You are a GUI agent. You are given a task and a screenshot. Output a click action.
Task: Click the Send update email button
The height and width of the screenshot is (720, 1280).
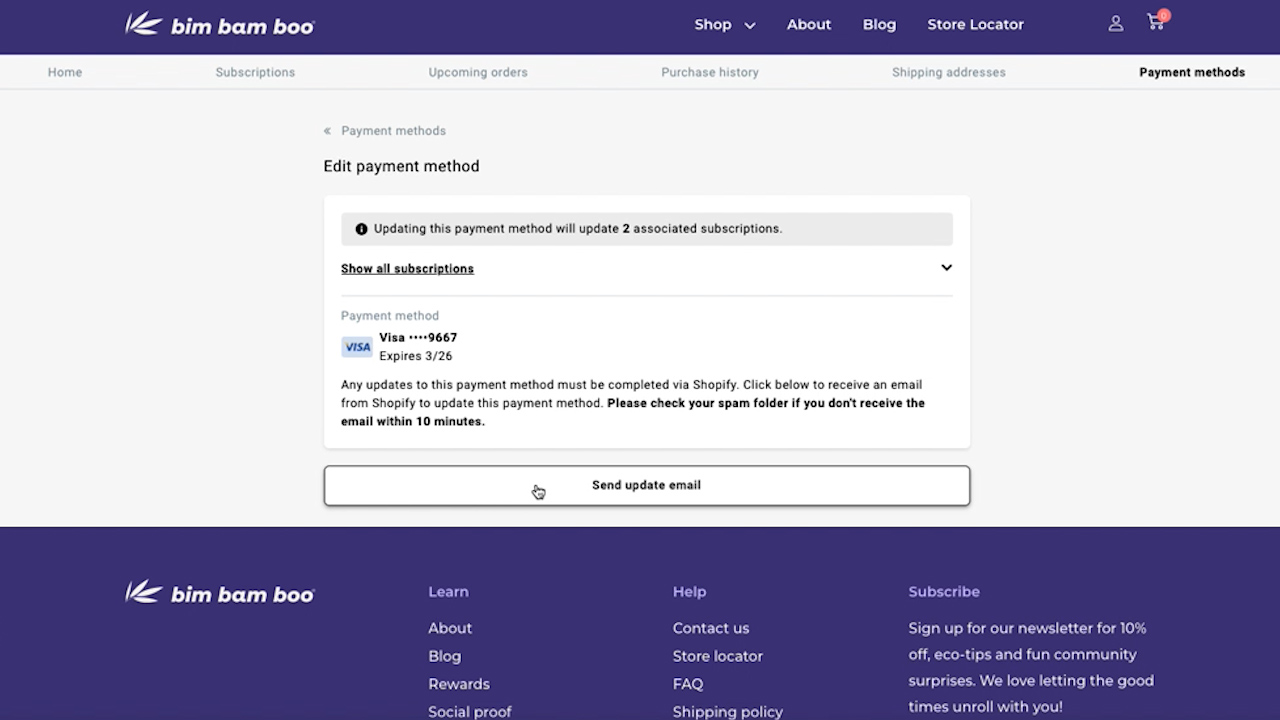[647, 485]
